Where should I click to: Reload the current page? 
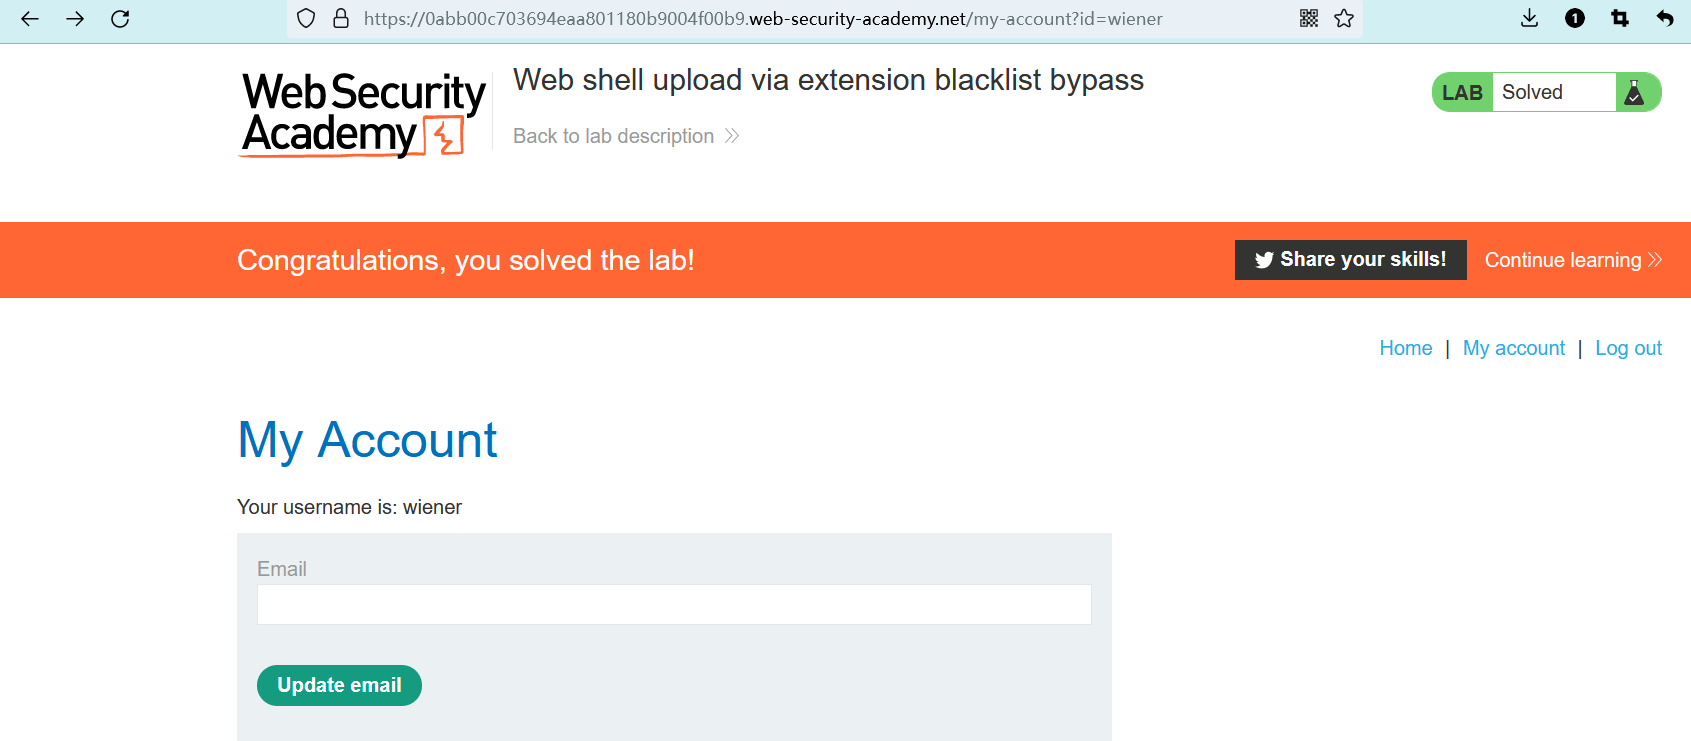(x=120, y=19)
